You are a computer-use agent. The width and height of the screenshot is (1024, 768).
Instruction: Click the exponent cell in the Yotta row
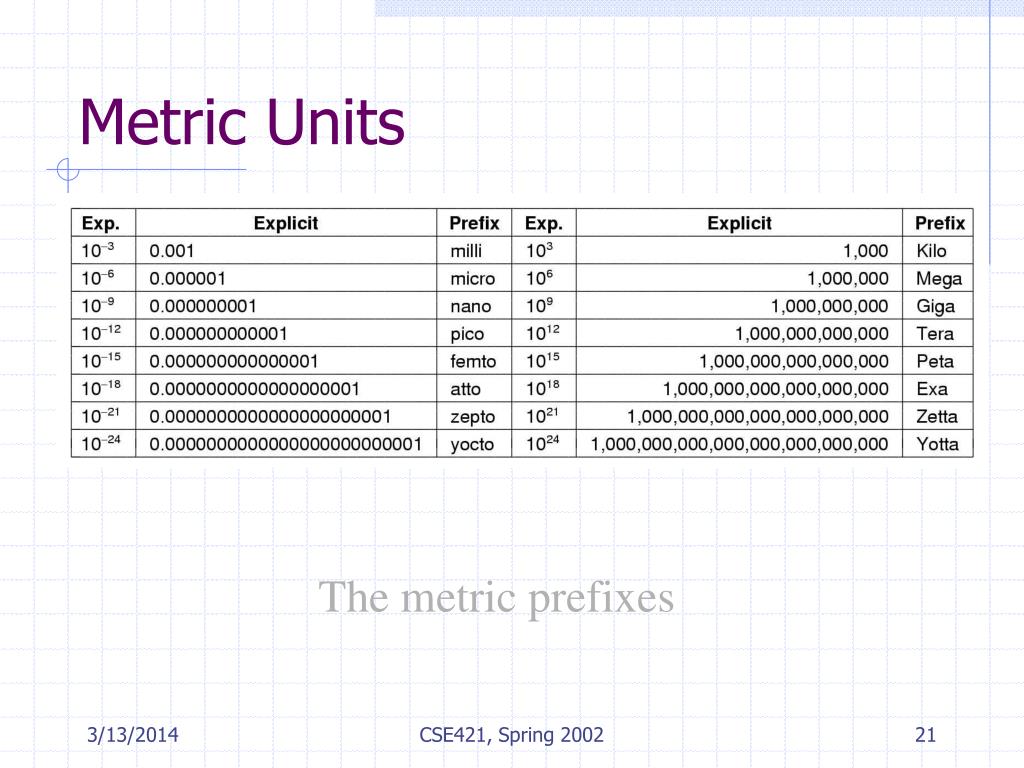[544, 443]
